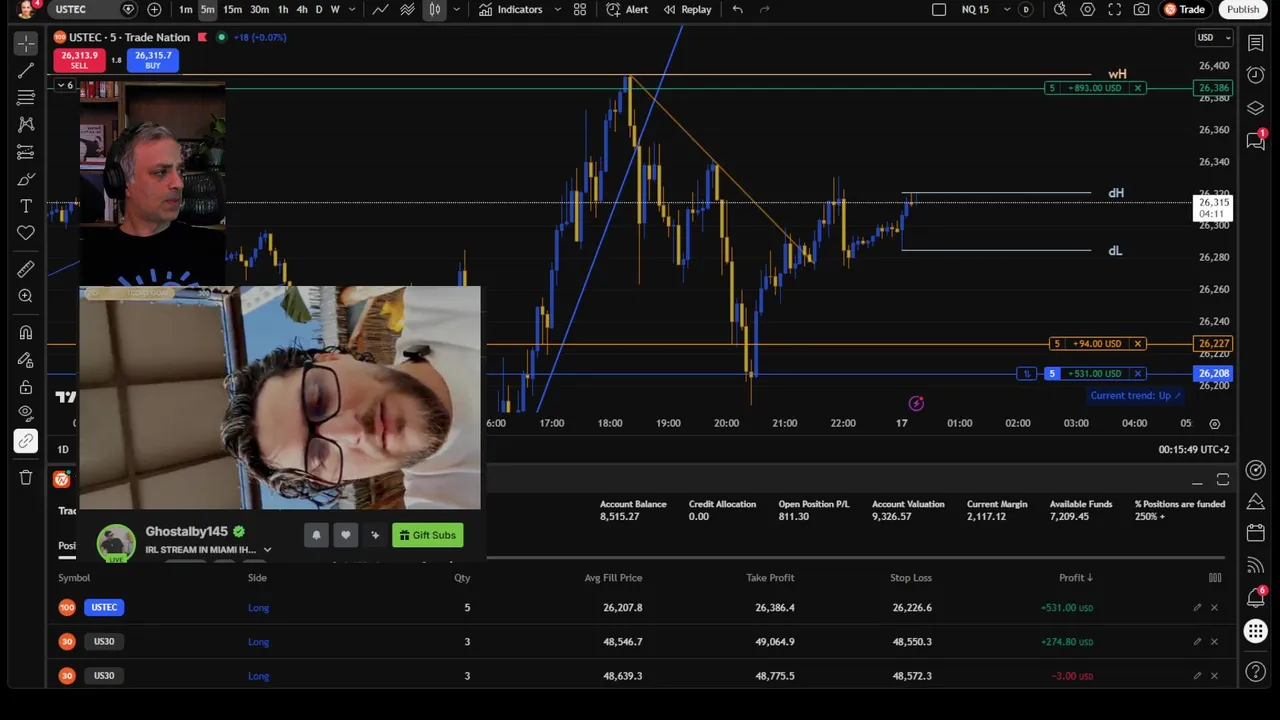Image resolution: width=1280 pixels, height=720 pixels.
Task: Open the chats icon with red badge
Action: (1256, 141)
